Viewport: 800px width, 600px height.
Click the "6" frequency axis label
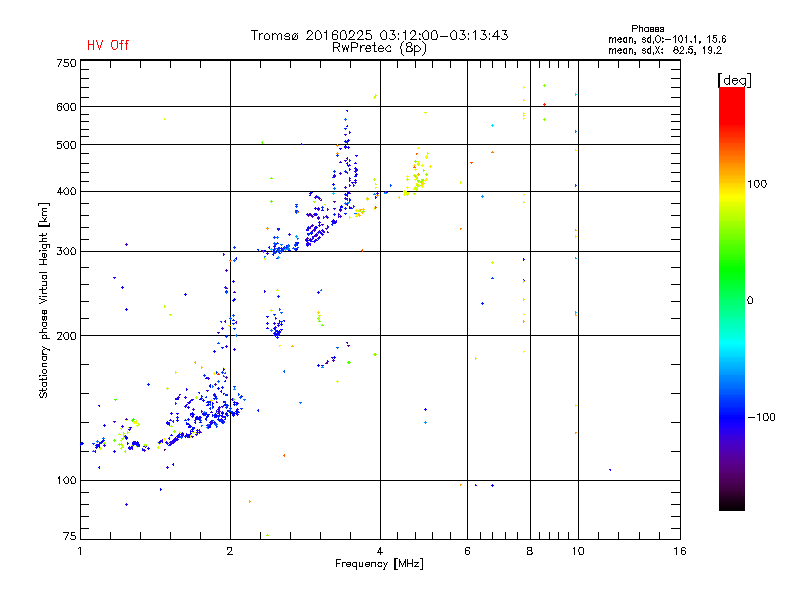(467, 551)
